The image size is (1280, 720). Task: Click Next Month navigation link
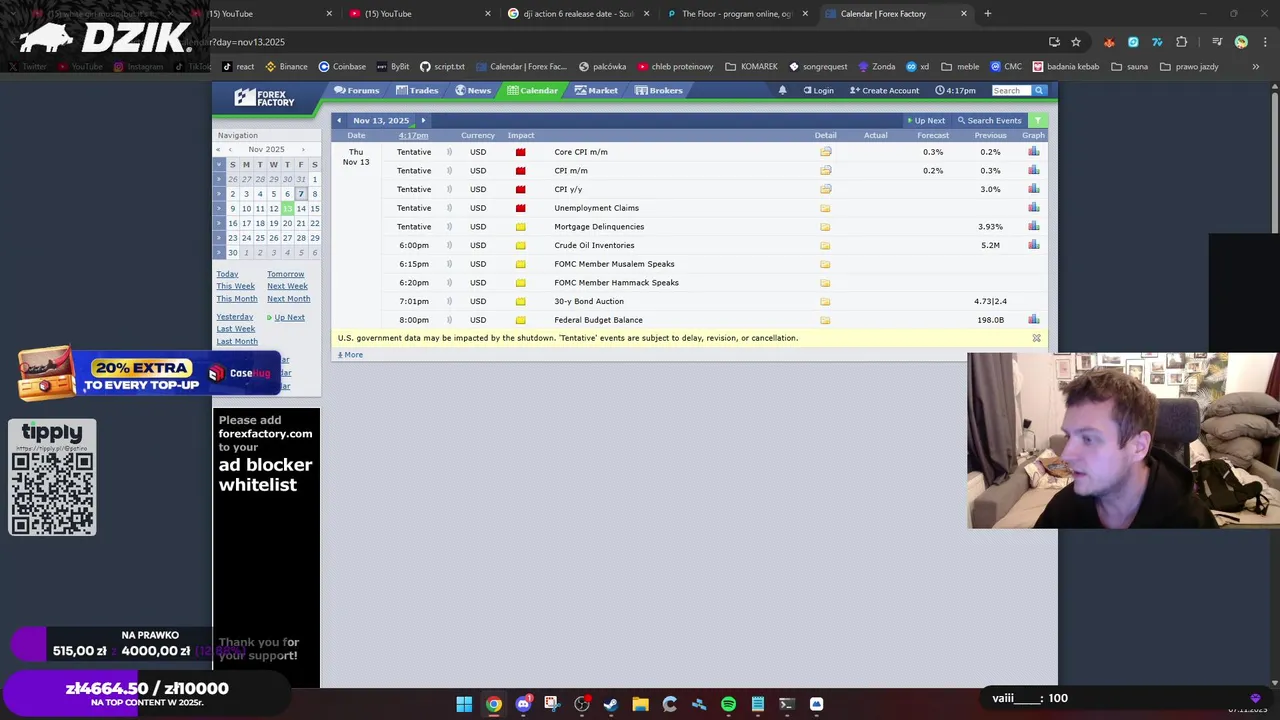[288, 299]
